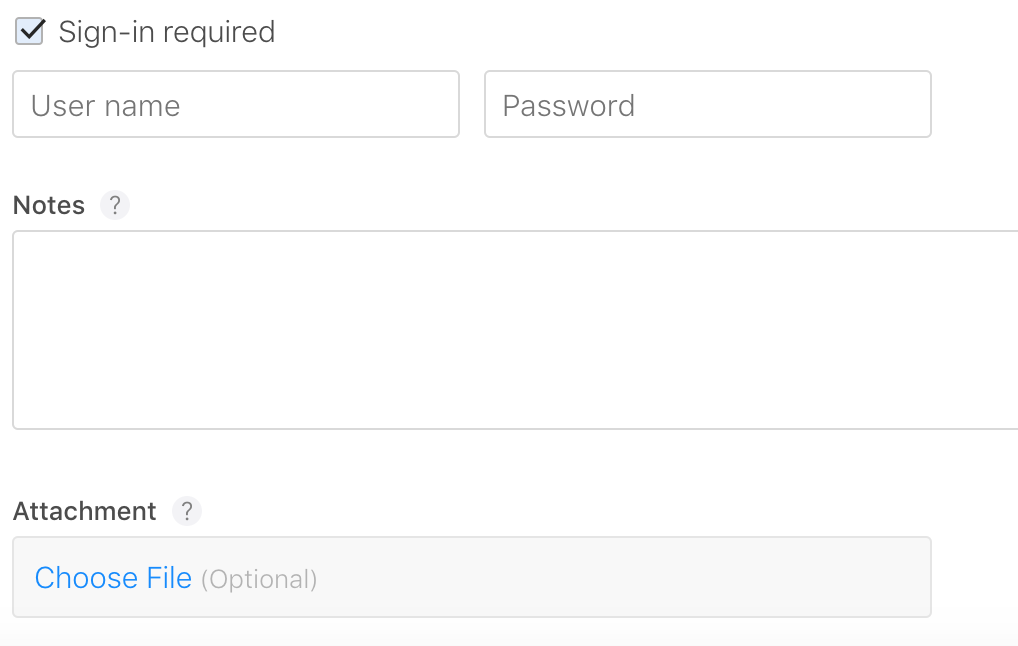Viewport: 1018px width, 646px height.
Task: Open the Attachment help question-mark icon
Action: tap(187, 511)
